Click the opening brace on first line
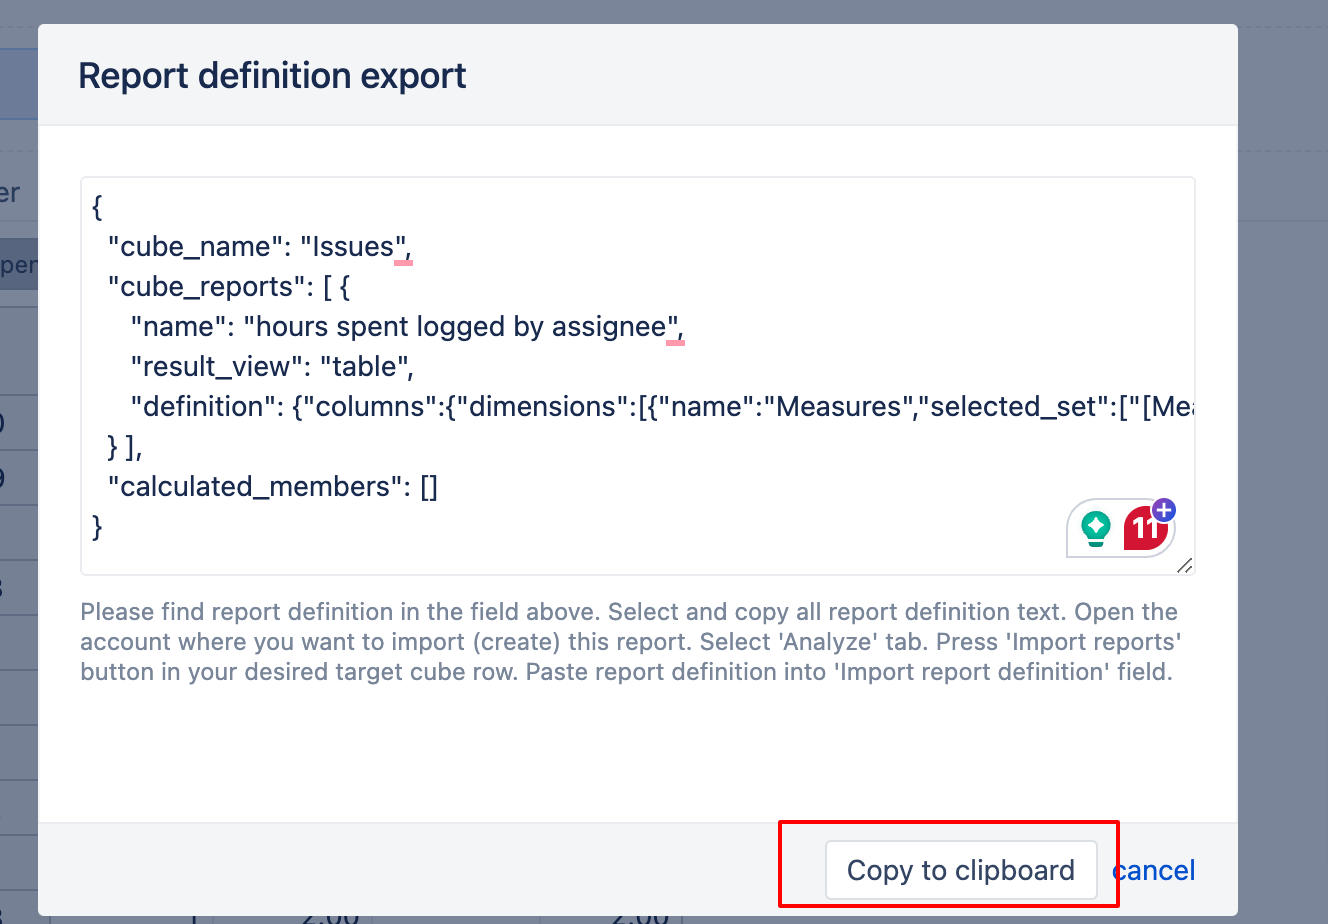1328x924 pixels. [97, 207]
